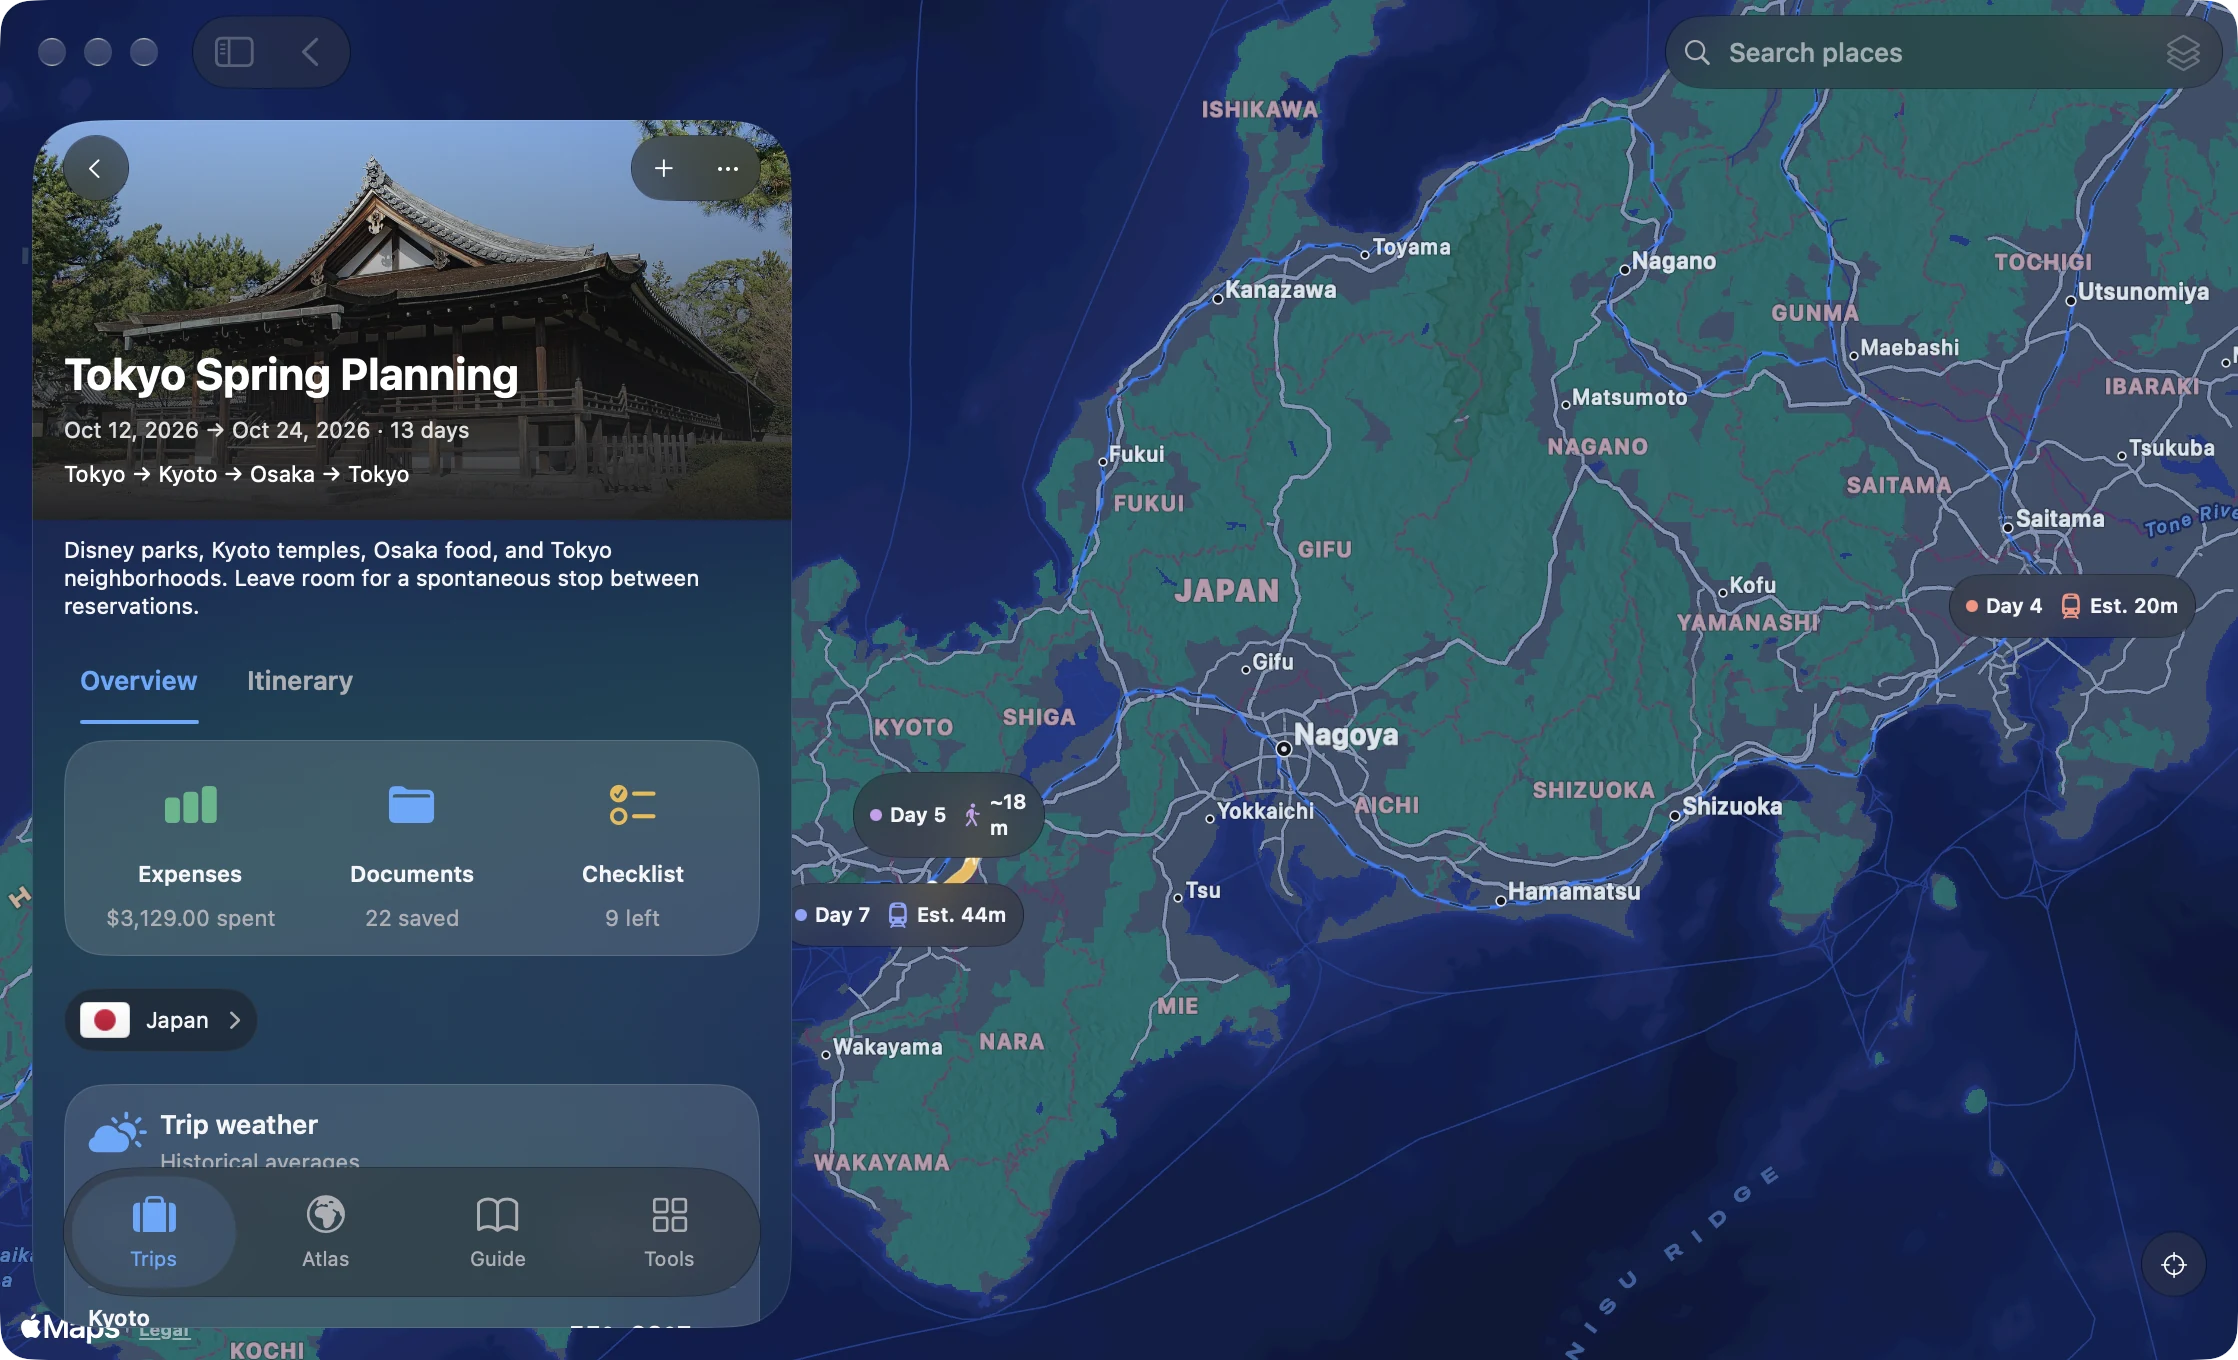Open the map layers icon
Screen dimensions: 2238x1360
(x=2182, y=53)
